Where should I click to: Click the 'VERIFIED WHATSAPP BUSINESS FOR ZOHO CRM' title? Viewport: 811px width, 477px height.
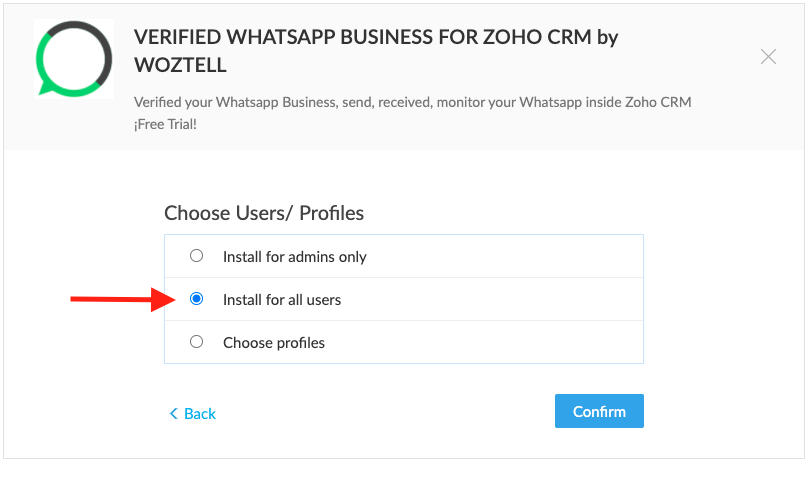click(x=362, y=37)
